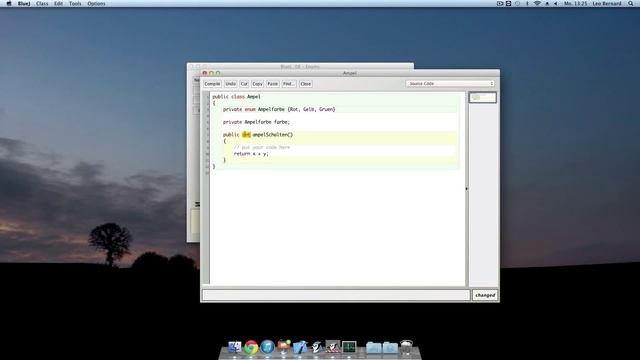Click the Compile button in the editor
The image size is (640, 360).
tap(212, 84)
